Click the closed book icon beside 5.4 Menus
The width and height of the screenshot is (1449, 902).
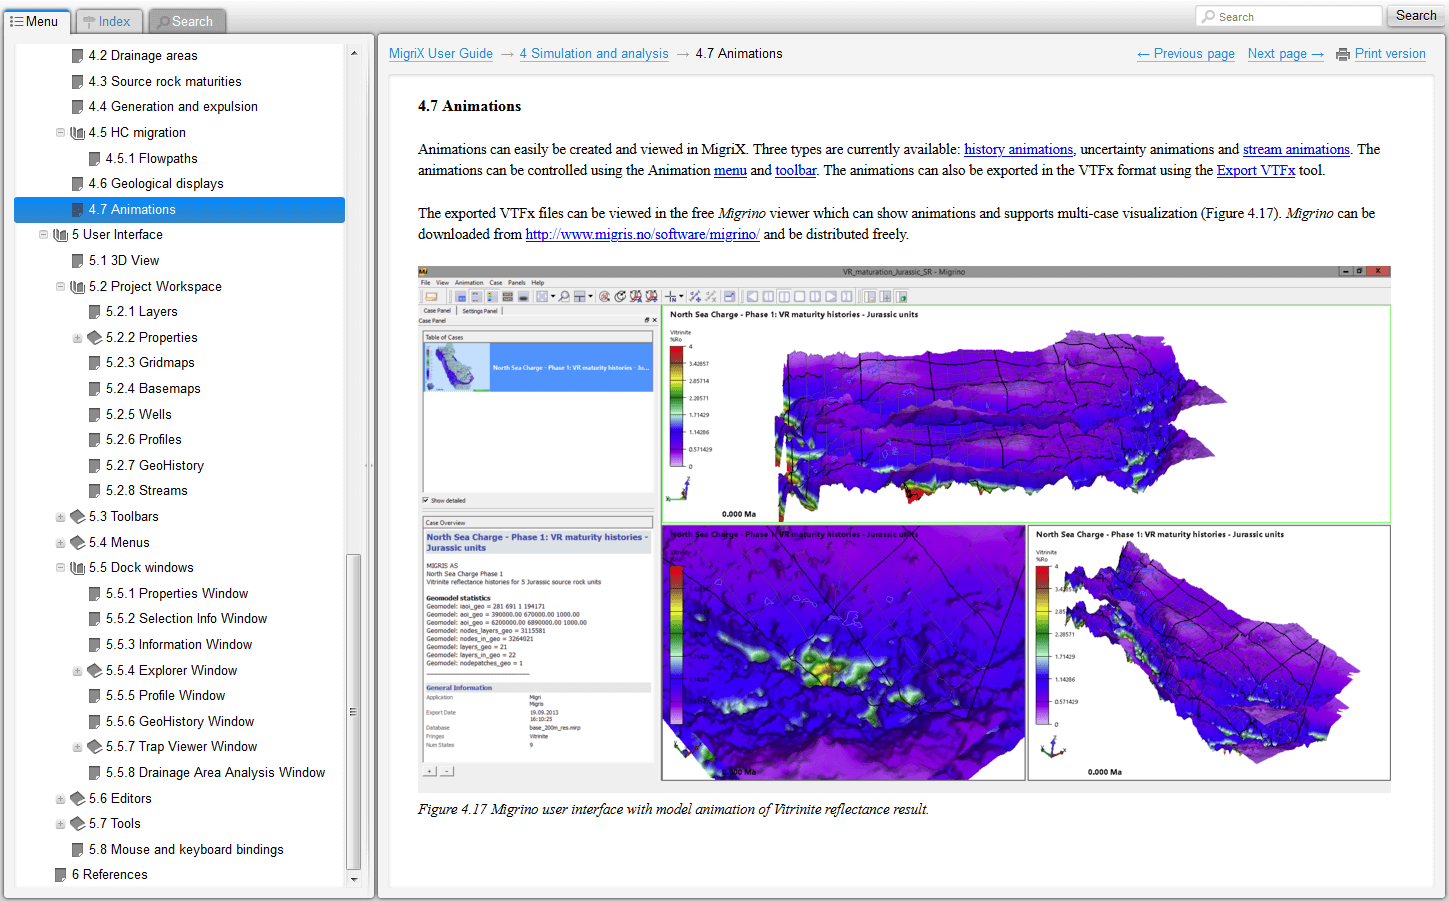click(x=78, y=543)
